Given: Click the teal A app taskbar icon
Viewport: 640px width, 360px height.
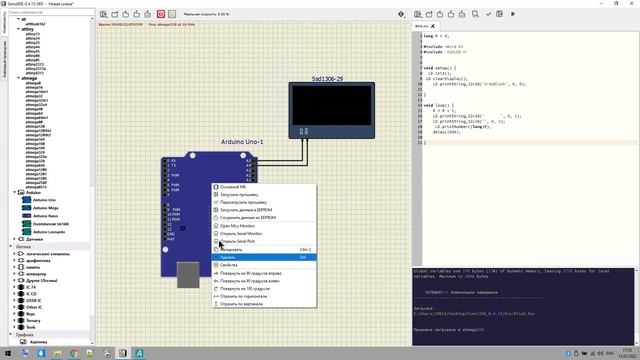Looking at the screenshot, I should click(x=139, y=353).
